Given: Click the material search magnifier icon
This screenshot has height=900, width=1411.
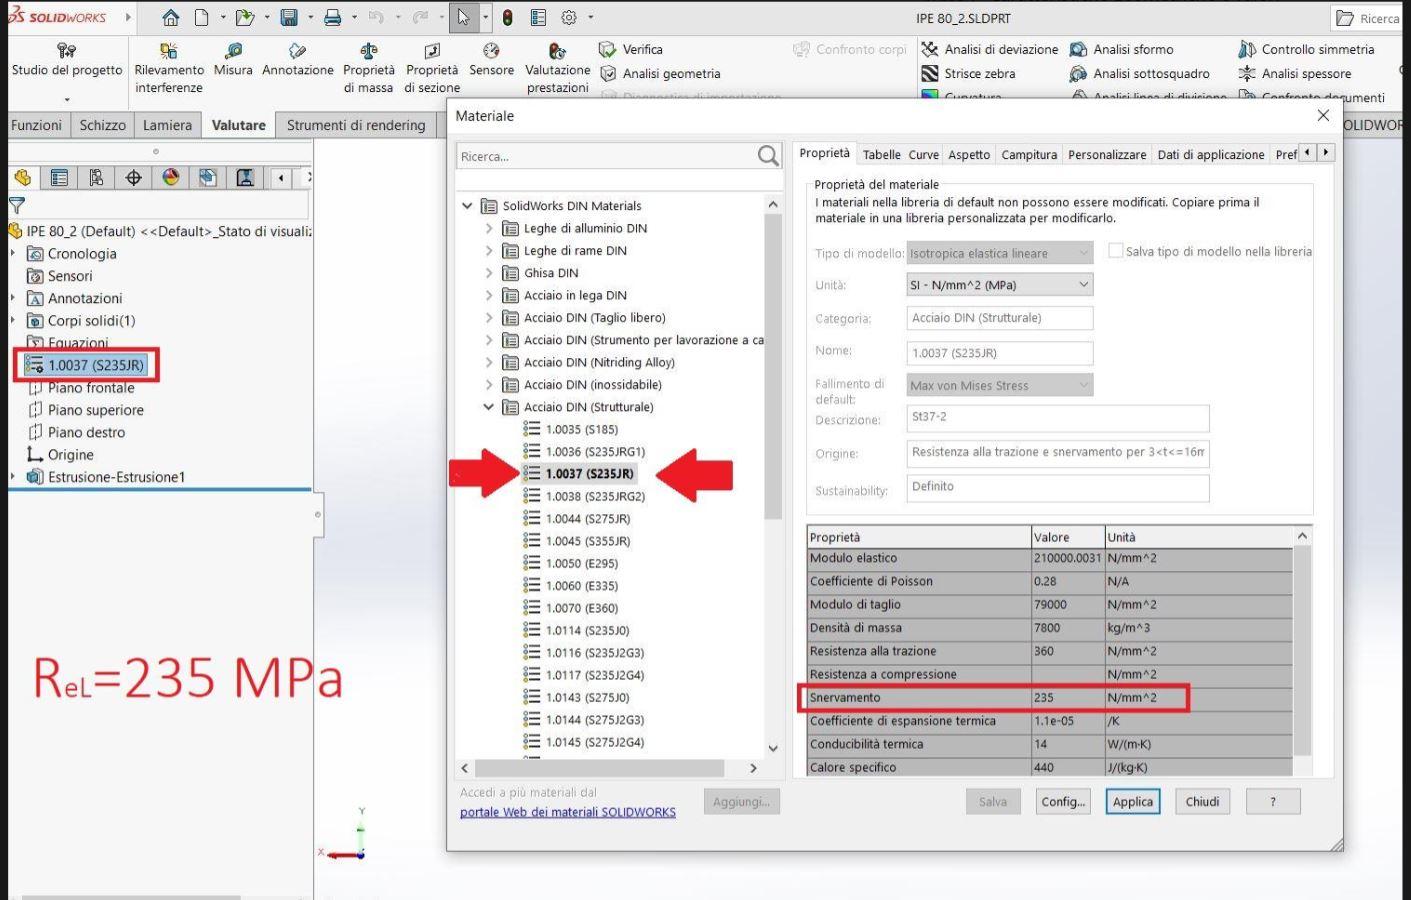Looking at the screenshot, I should click(767, 156).
